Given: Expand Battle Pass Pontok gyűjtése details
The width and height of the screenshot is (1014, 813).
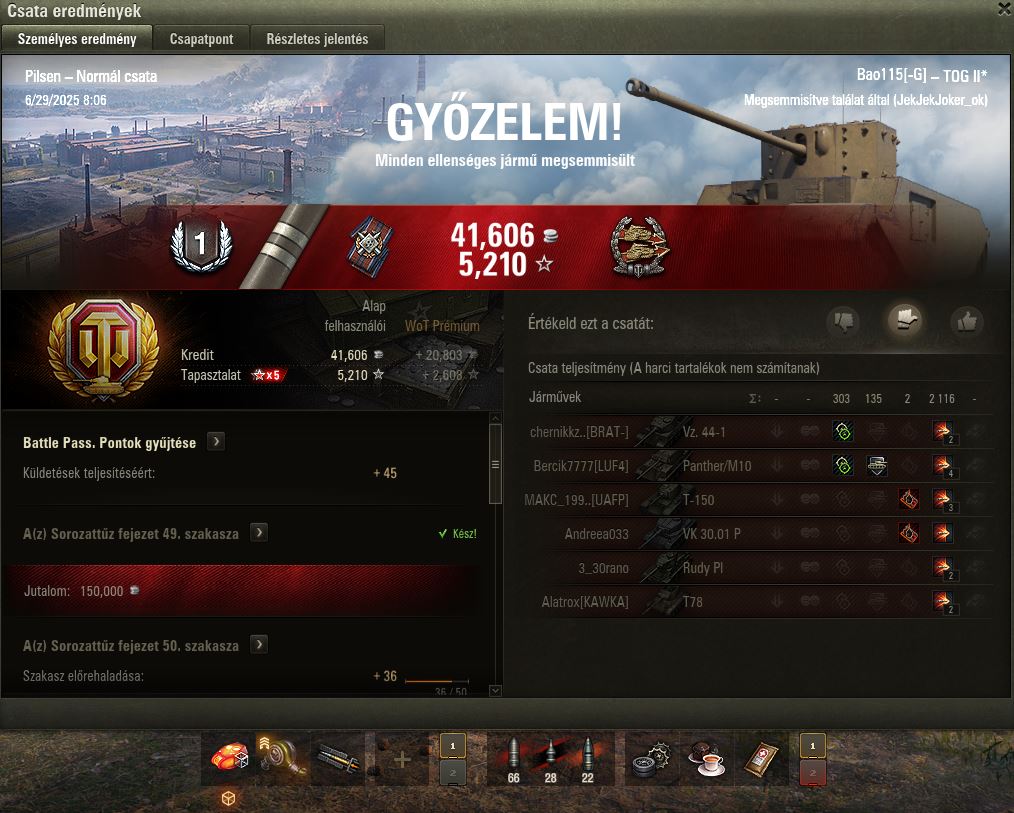Looking at the screenshot, I should coord(216,442).
